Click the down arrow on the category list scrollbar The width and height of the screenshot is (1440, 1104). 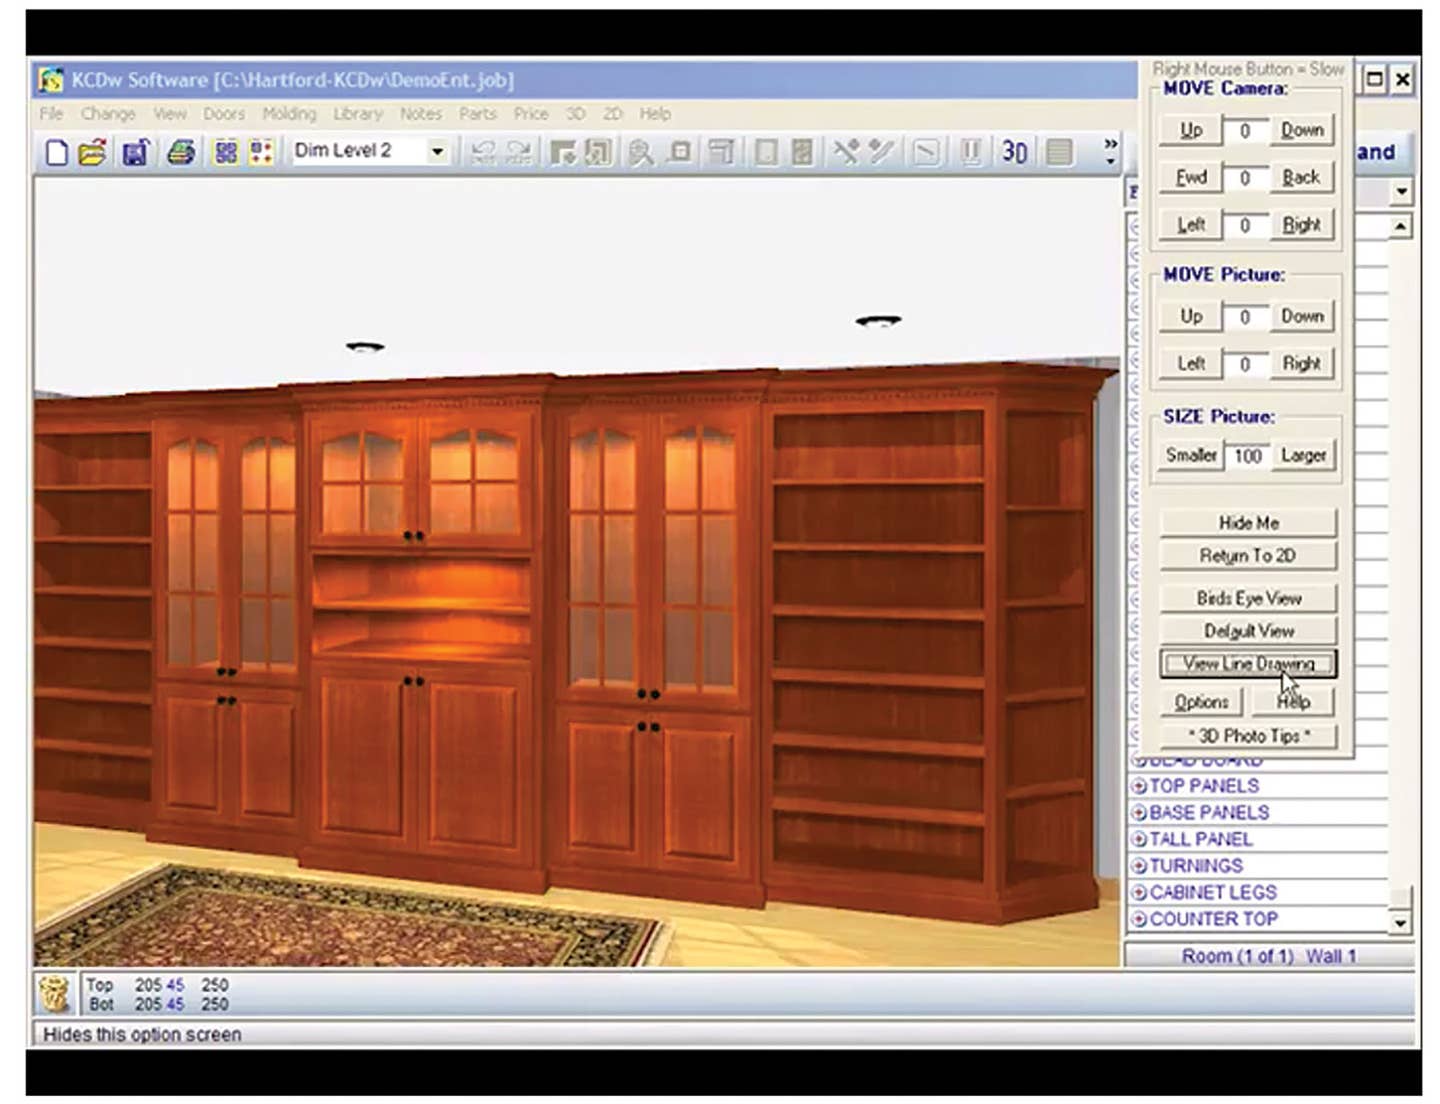pos(1400,924)
